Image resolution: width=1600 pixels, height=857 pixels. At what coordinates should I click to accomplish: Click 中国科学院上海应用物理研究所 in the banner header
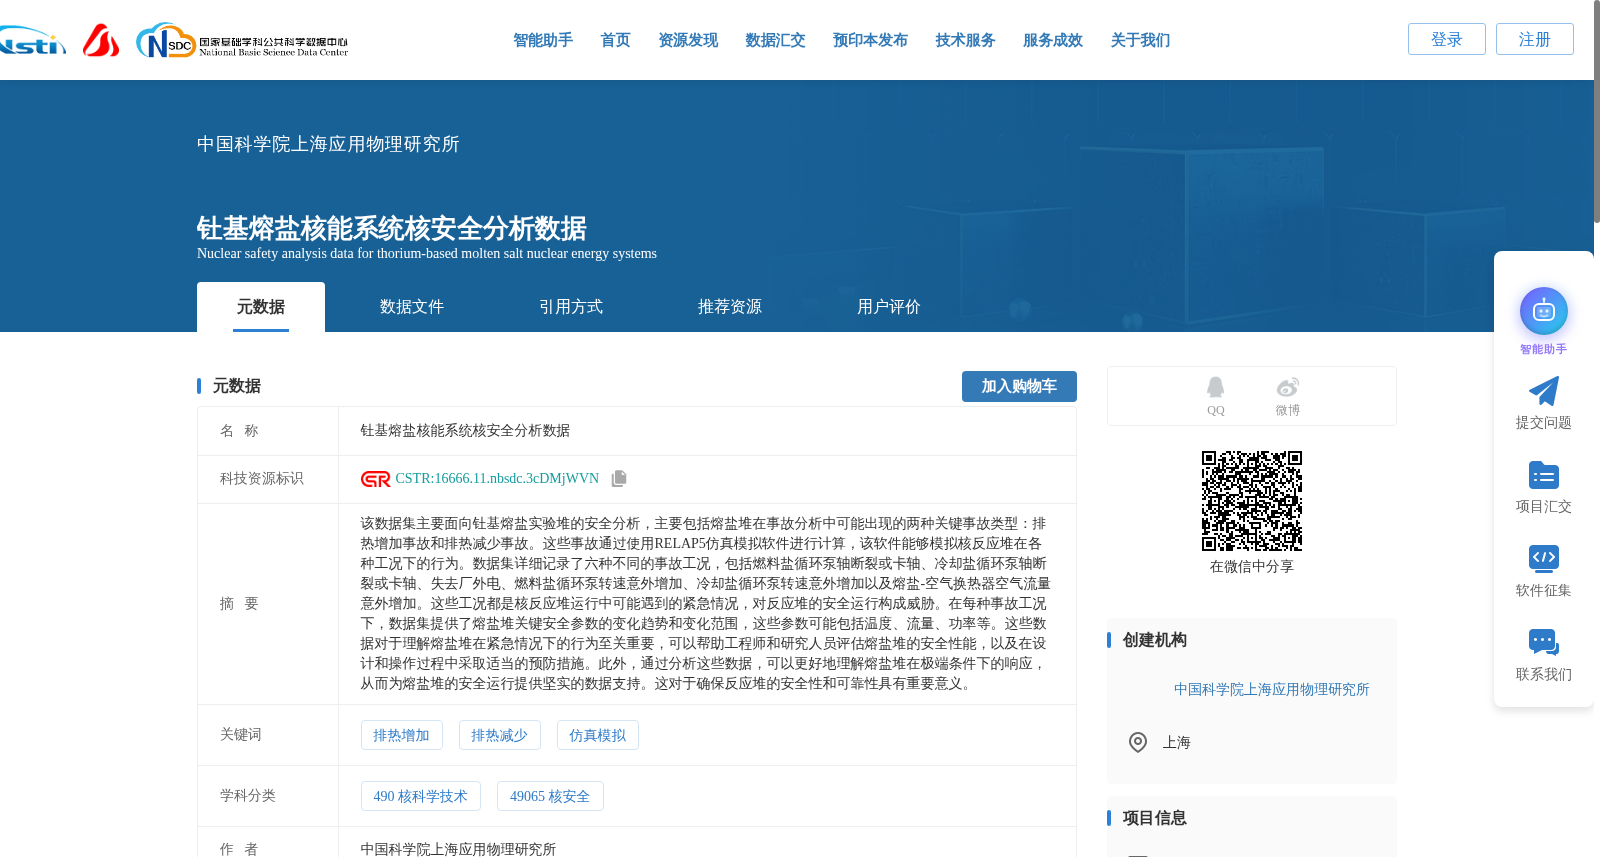point(328,144)
